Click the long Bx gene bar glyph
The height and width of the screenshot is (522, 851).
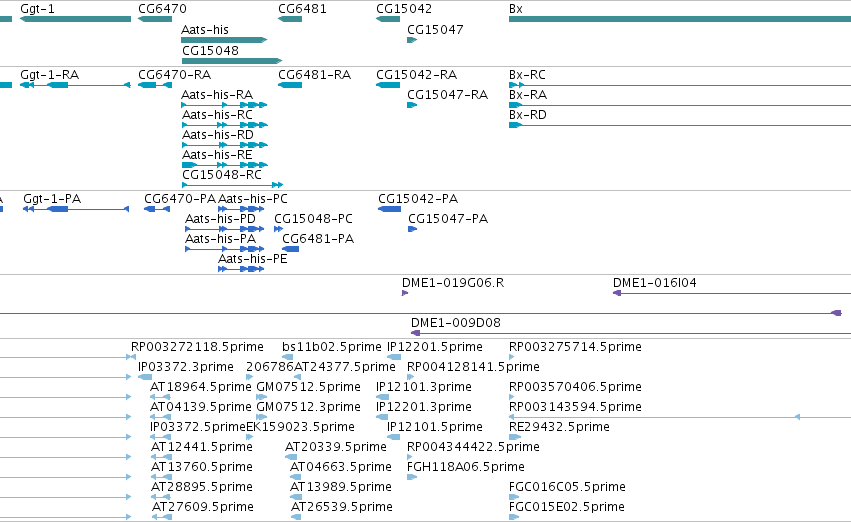679,19
